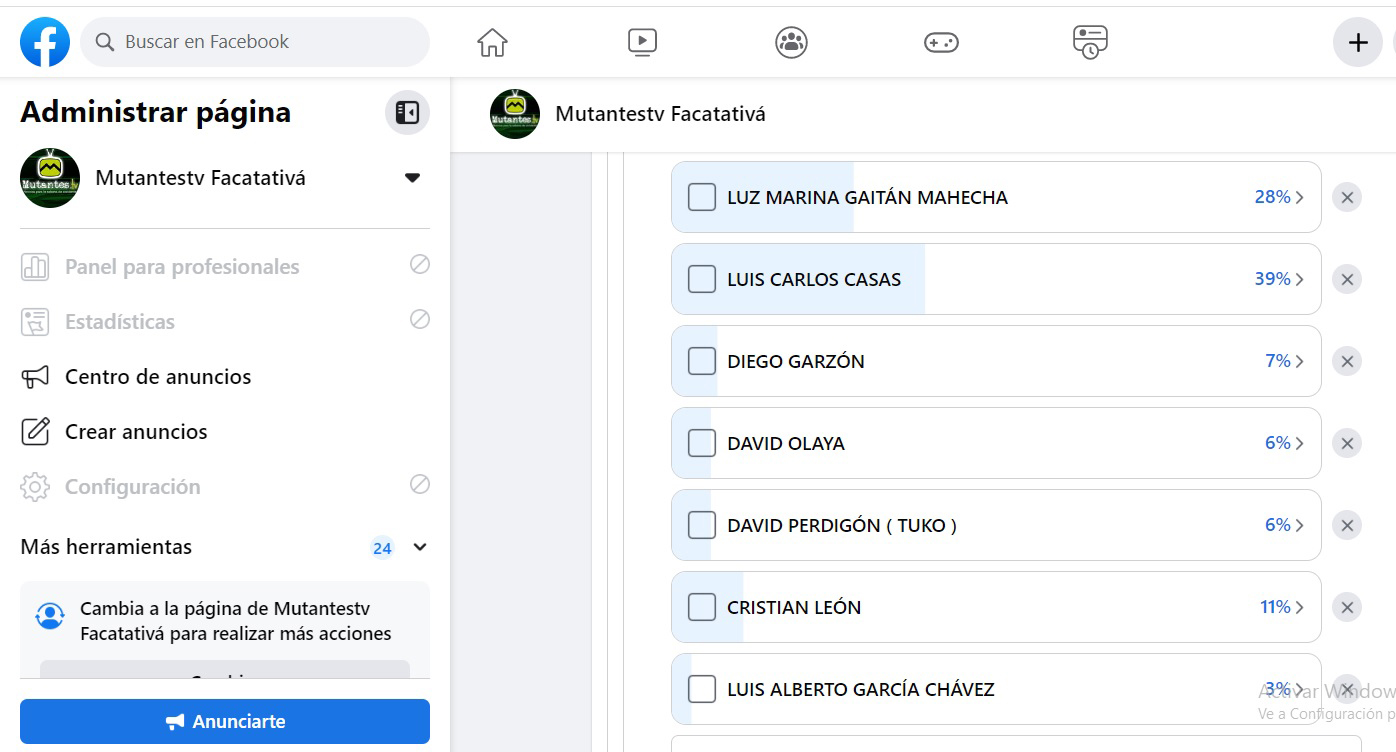
Task: Select the CRISTIAN LEÓN checkbox
Action: pos(702,607)
